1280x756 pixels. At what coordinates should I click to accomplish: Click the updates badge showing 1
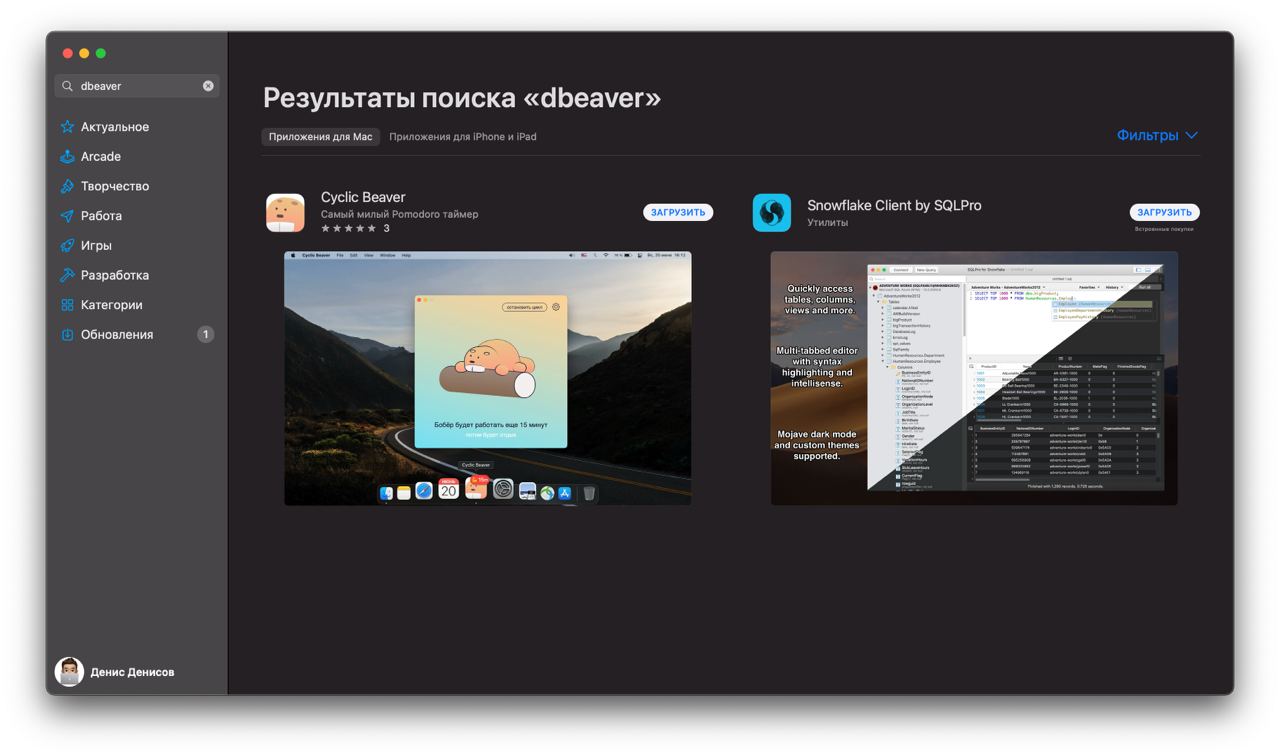click(205, 334)
